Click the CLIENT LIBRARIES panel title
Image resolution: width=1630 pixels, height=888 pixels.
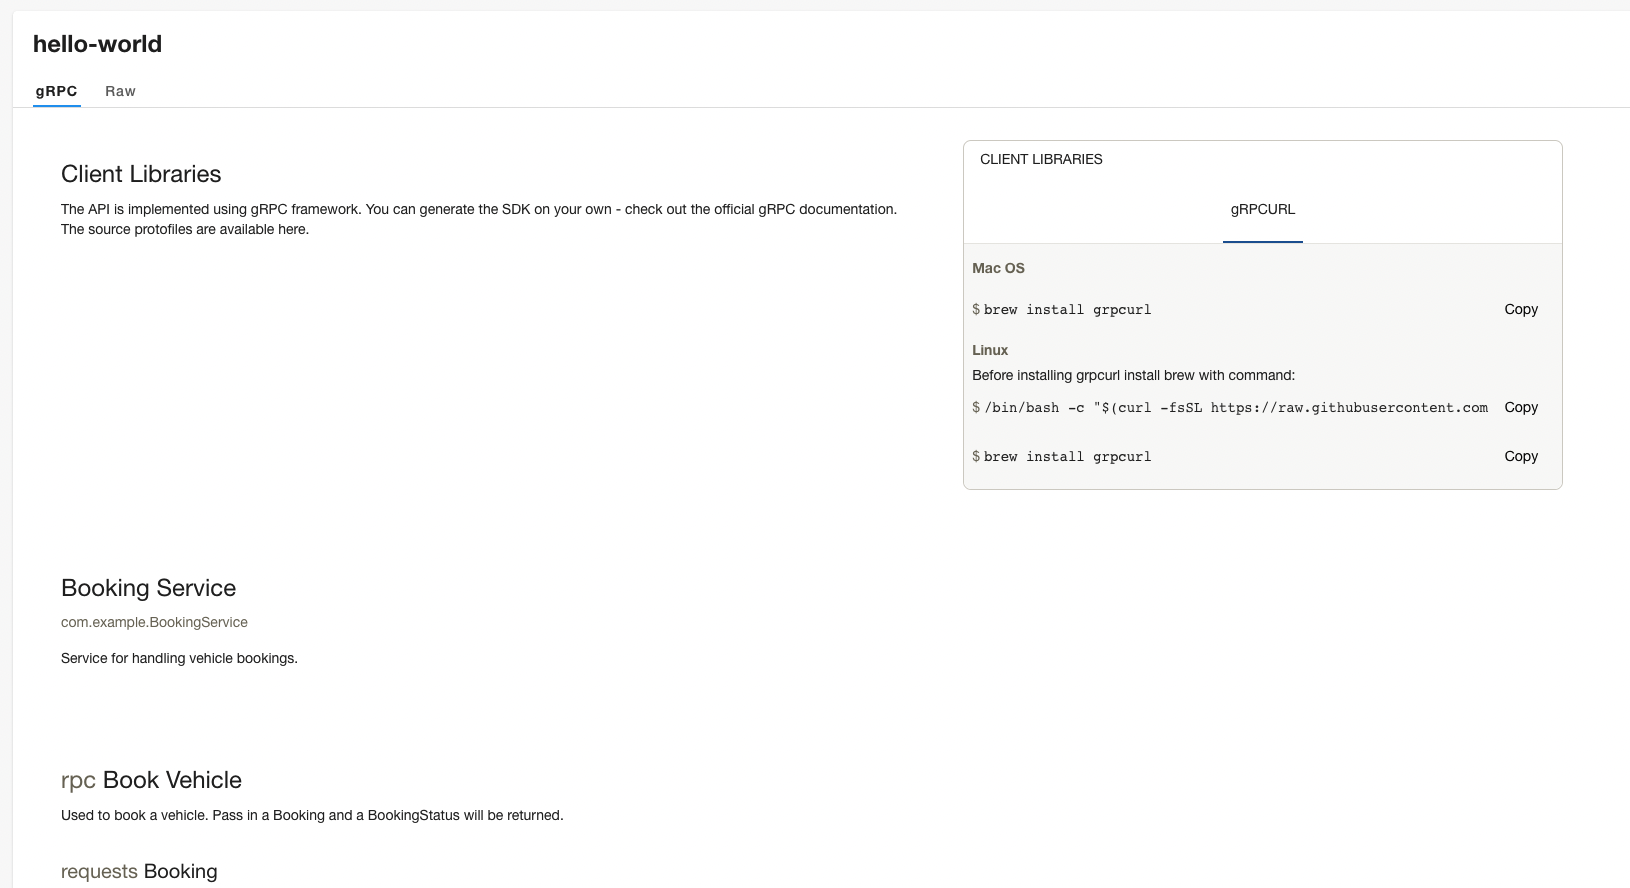[1041, 159]
